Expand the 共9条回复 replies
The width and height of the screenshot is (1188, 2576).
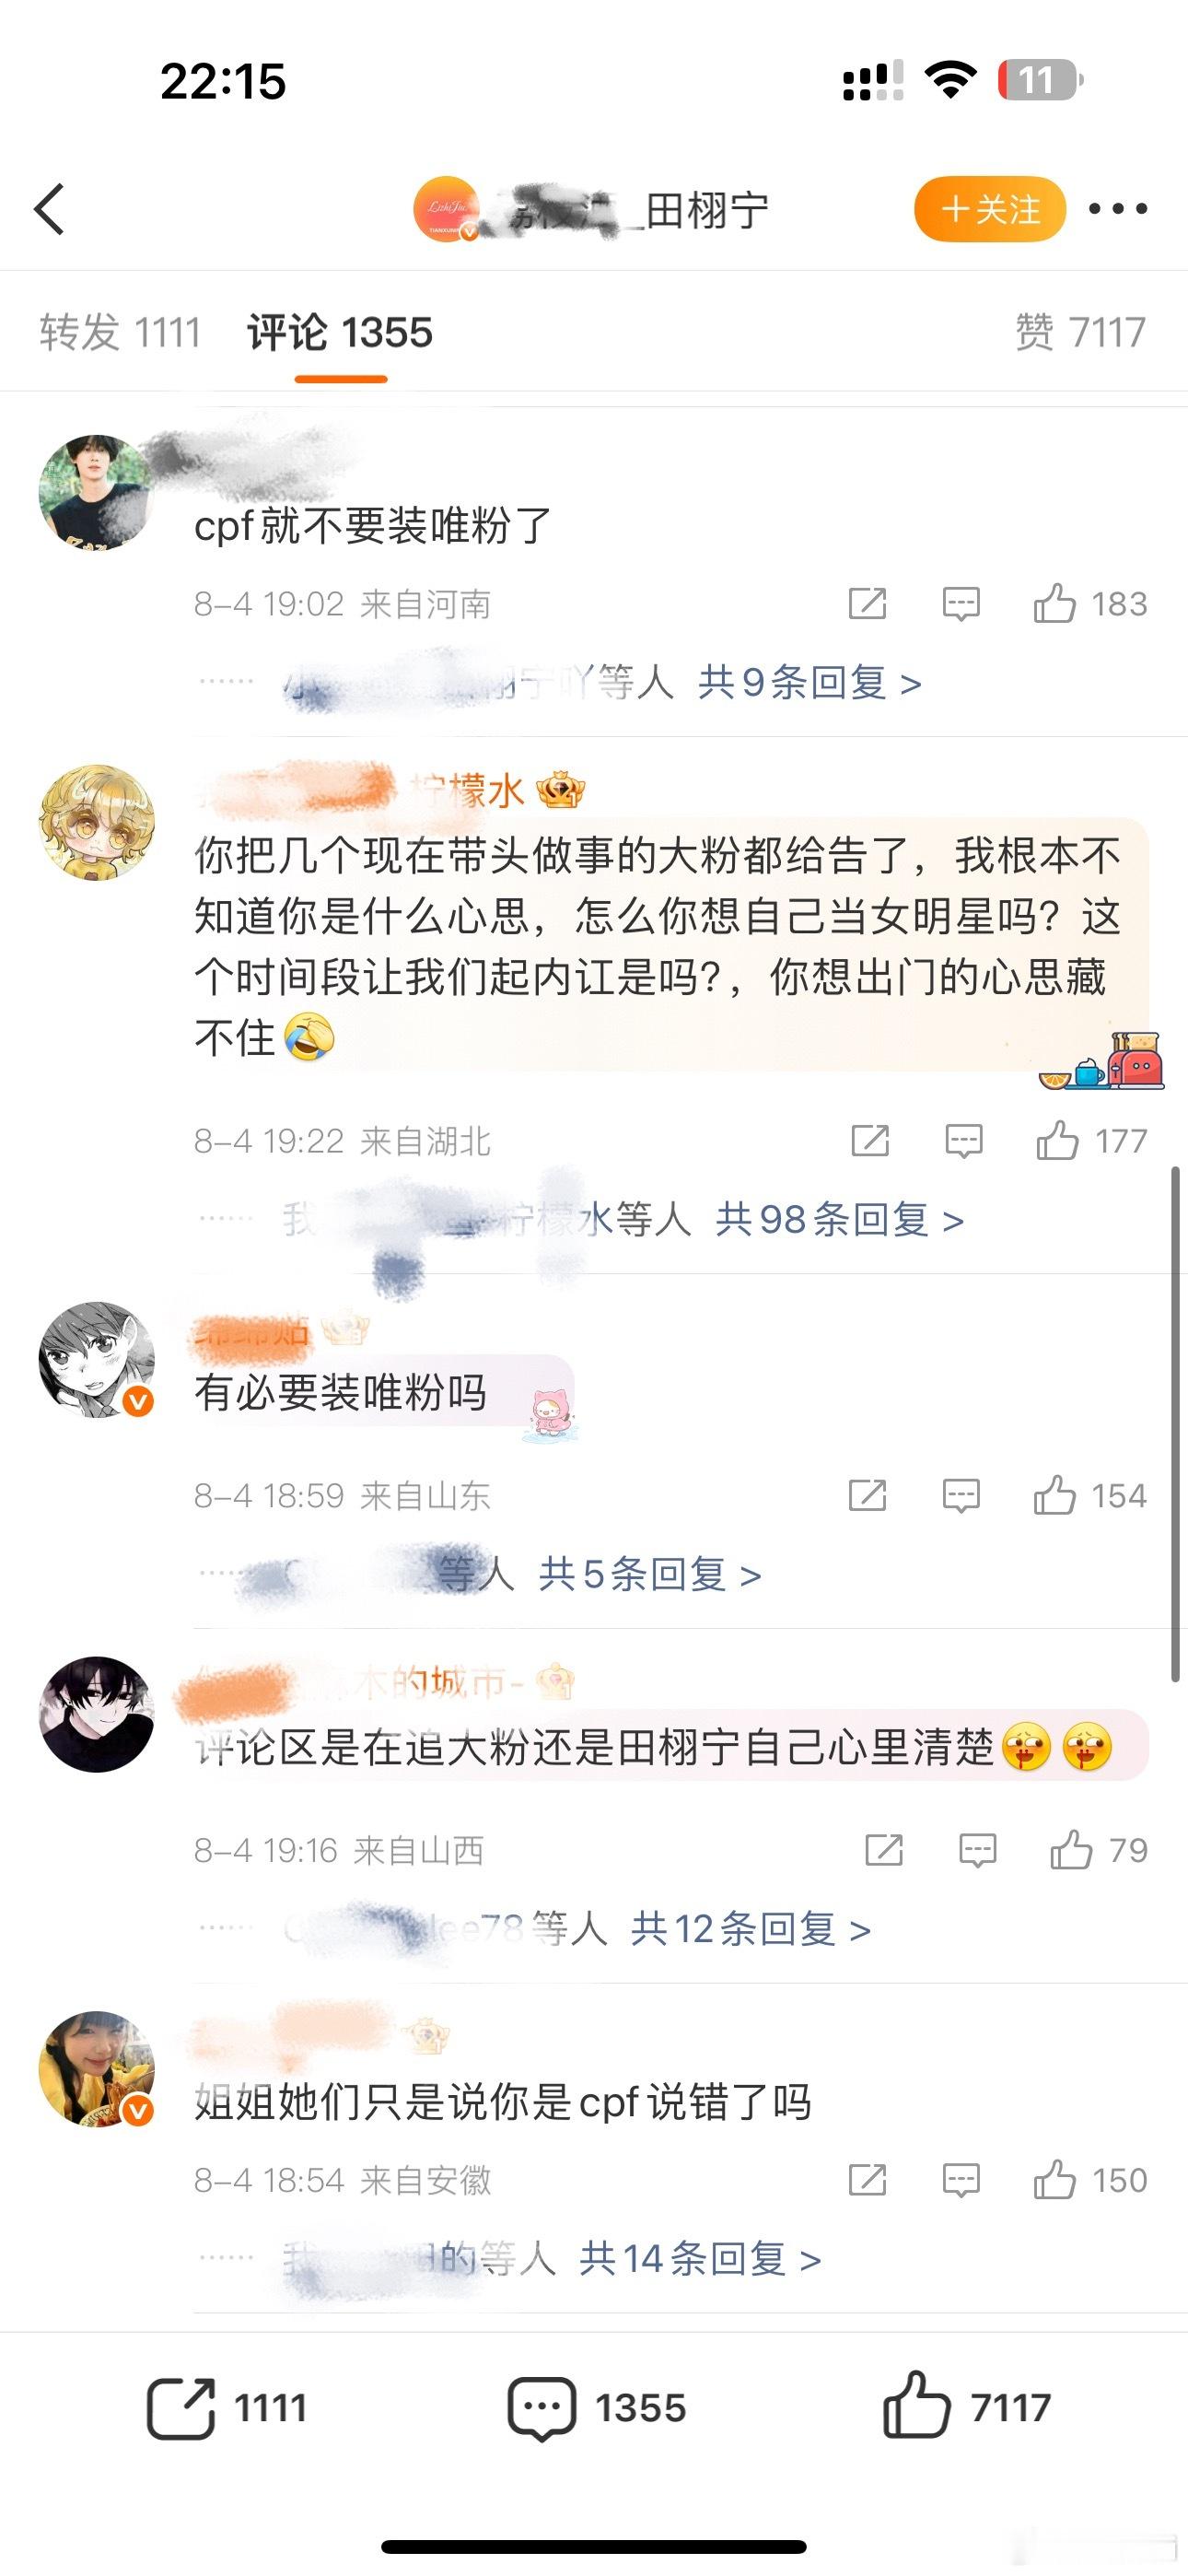[809, 683]
